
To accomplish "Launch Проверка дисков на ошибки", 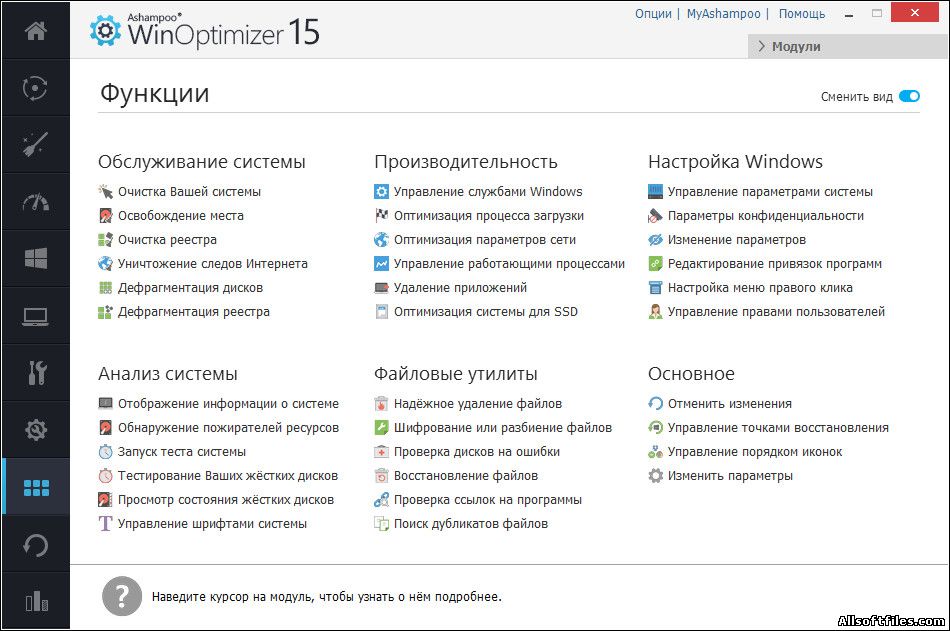I will [477, 452].
